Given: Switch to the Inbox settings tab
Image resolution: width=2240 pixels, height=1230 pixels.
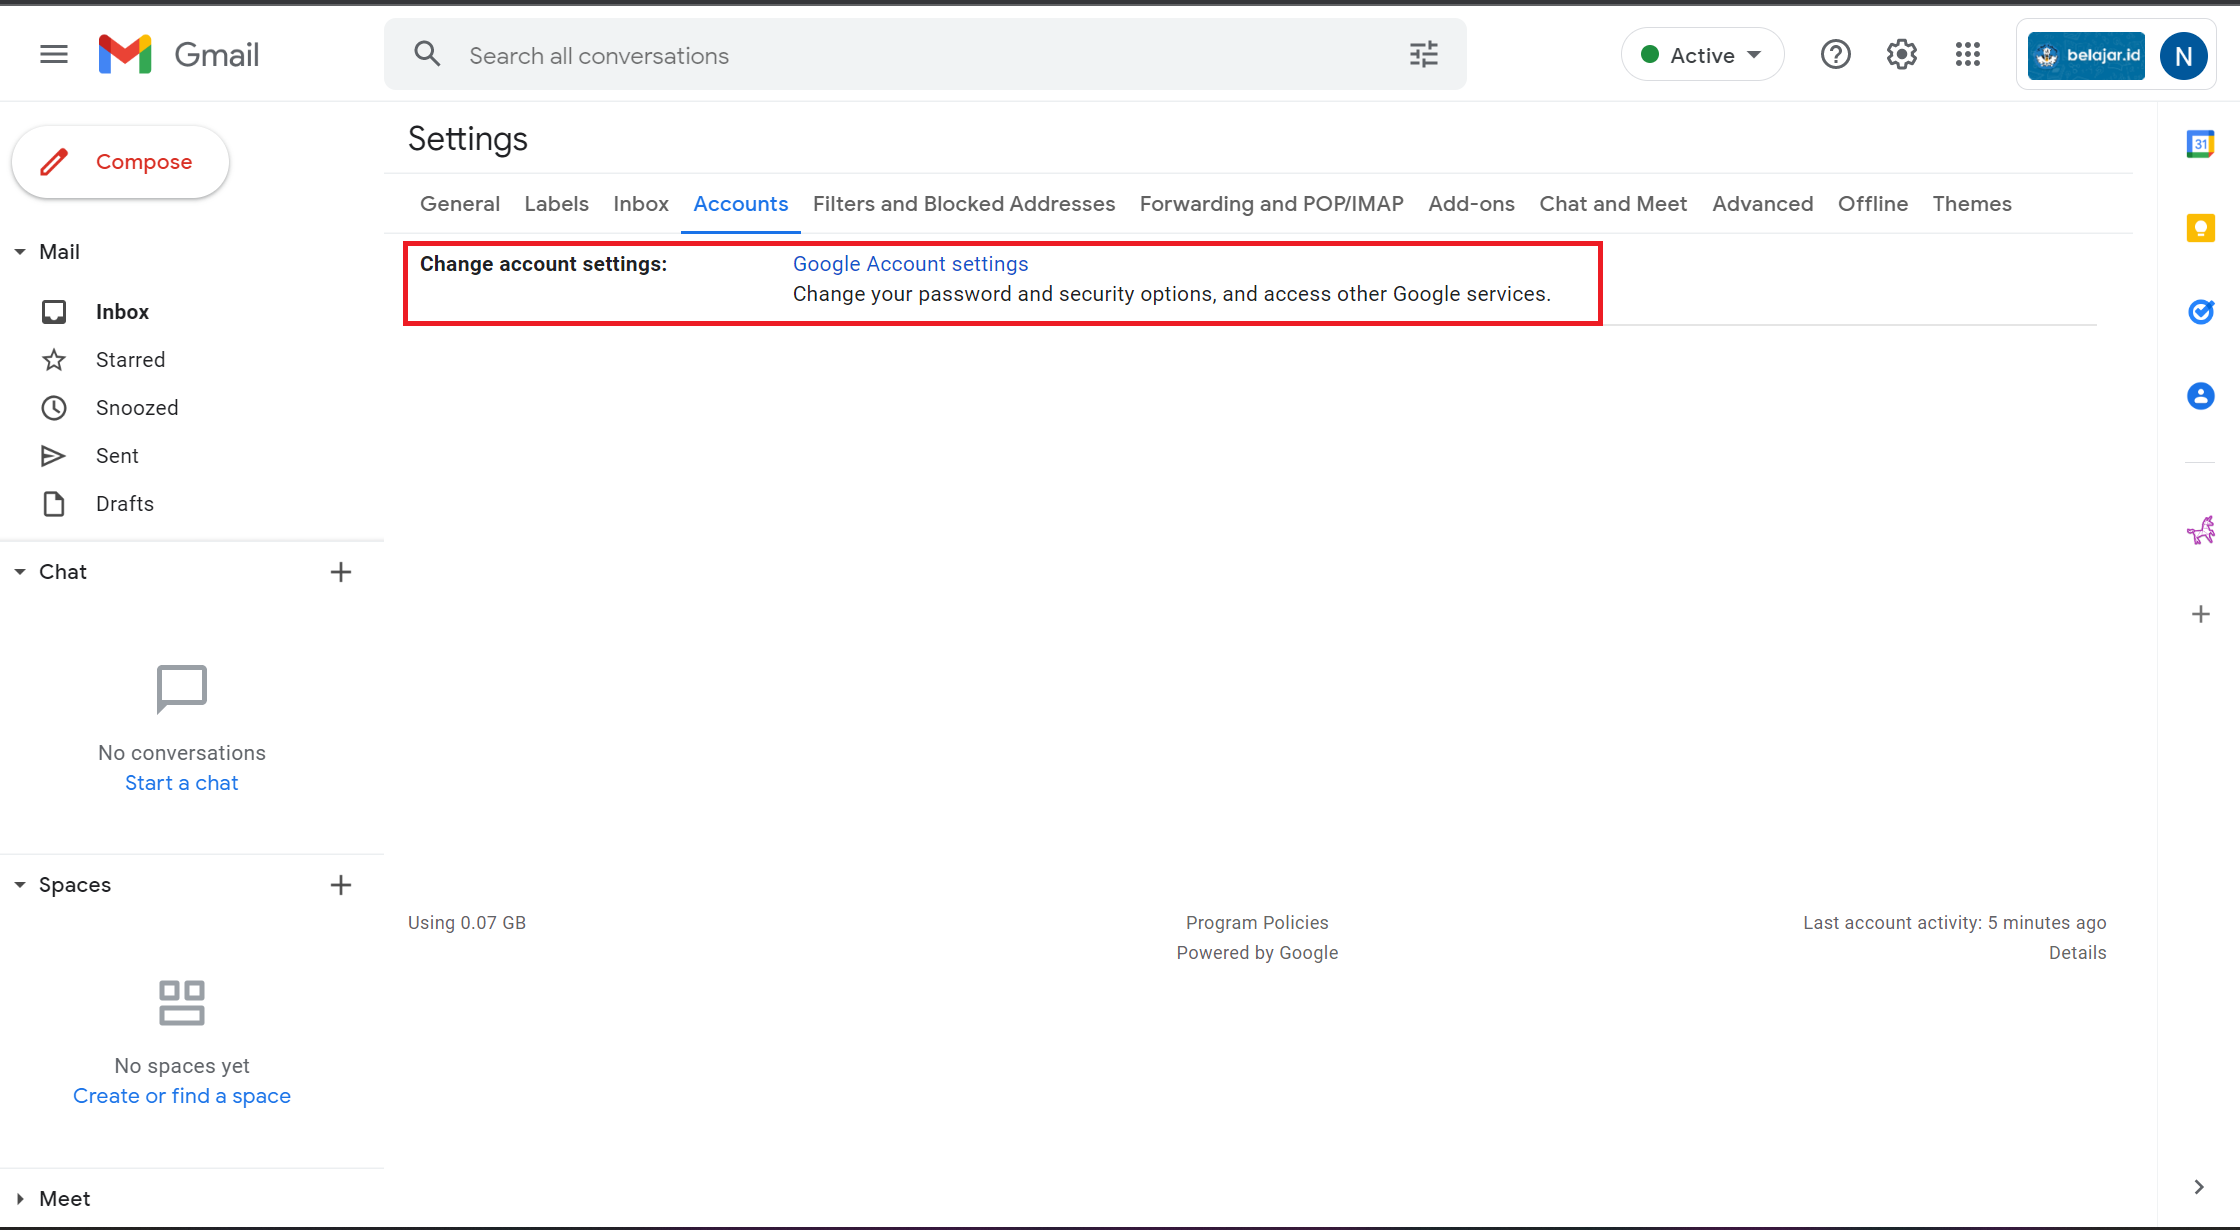Looking at the screenshot, I should [641, 204].
